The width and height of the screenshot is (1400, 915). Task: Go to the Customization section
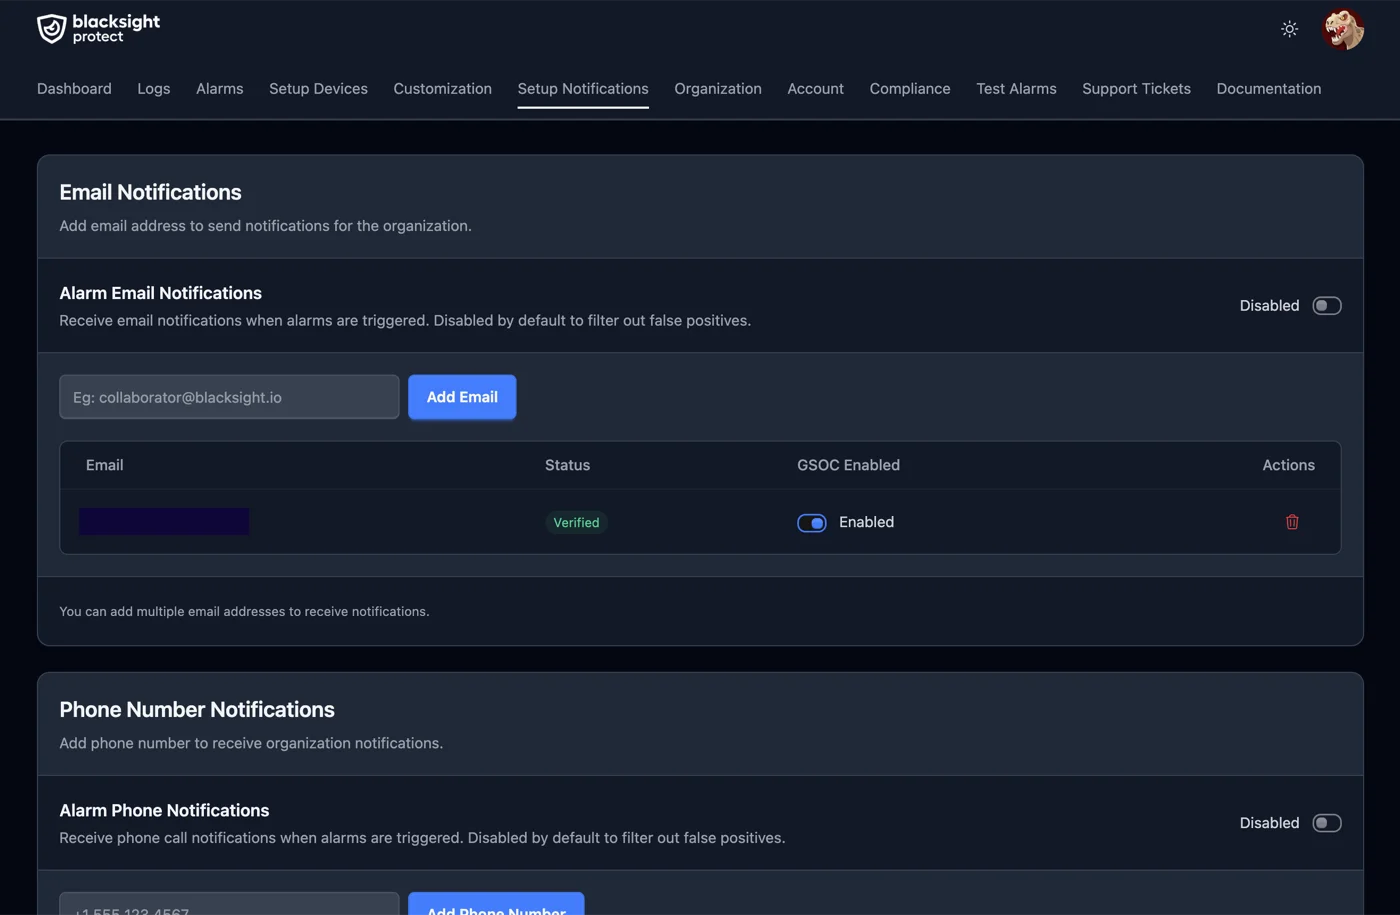click(442, 88)
